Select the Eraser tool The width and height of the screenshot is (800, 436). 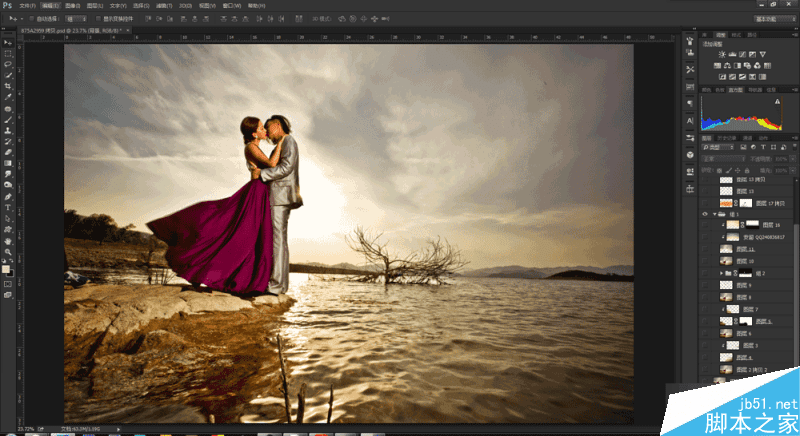click(x=8, y=152)
